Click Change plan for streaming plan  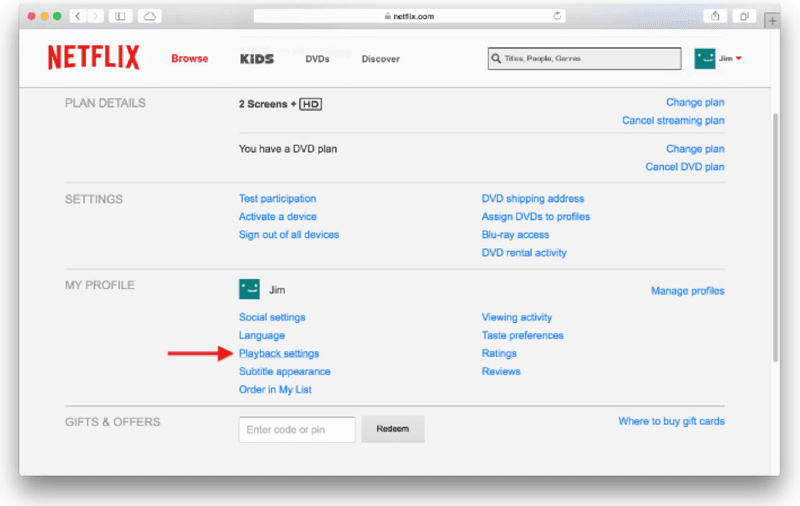click(x=695, y=103)
